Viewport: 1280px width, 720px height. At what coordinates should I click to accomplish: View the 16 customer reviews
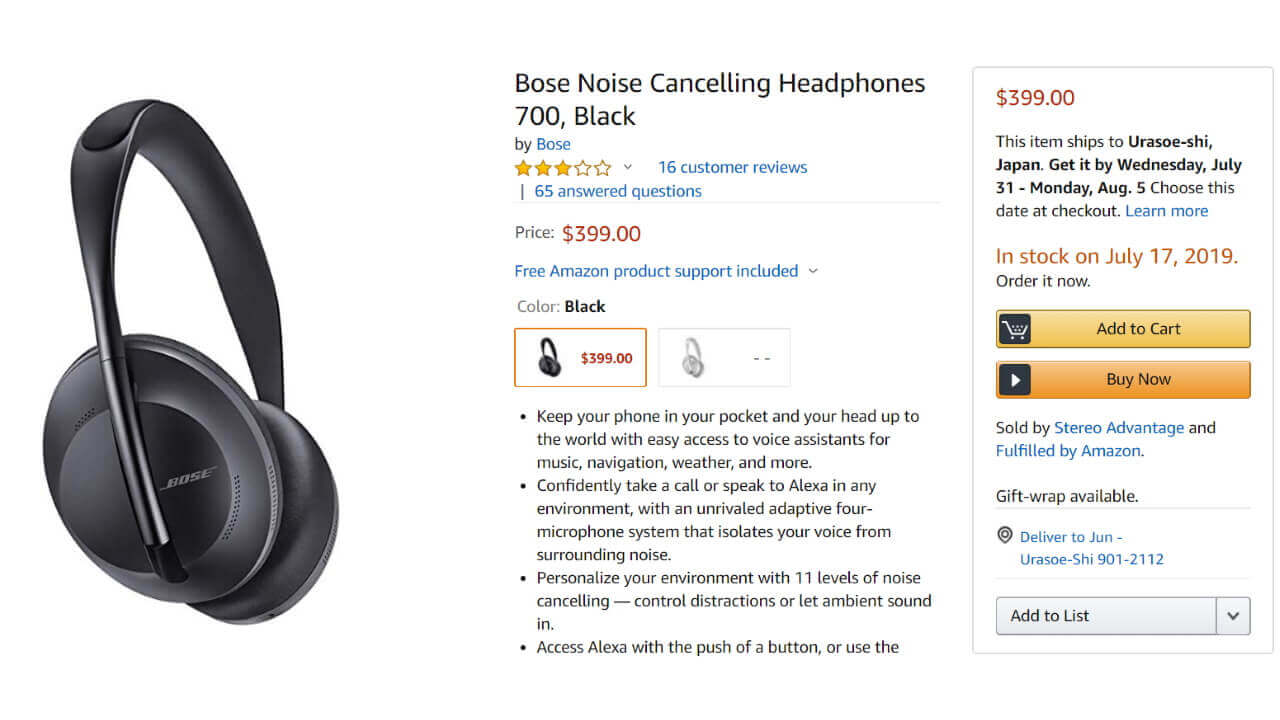732,167
